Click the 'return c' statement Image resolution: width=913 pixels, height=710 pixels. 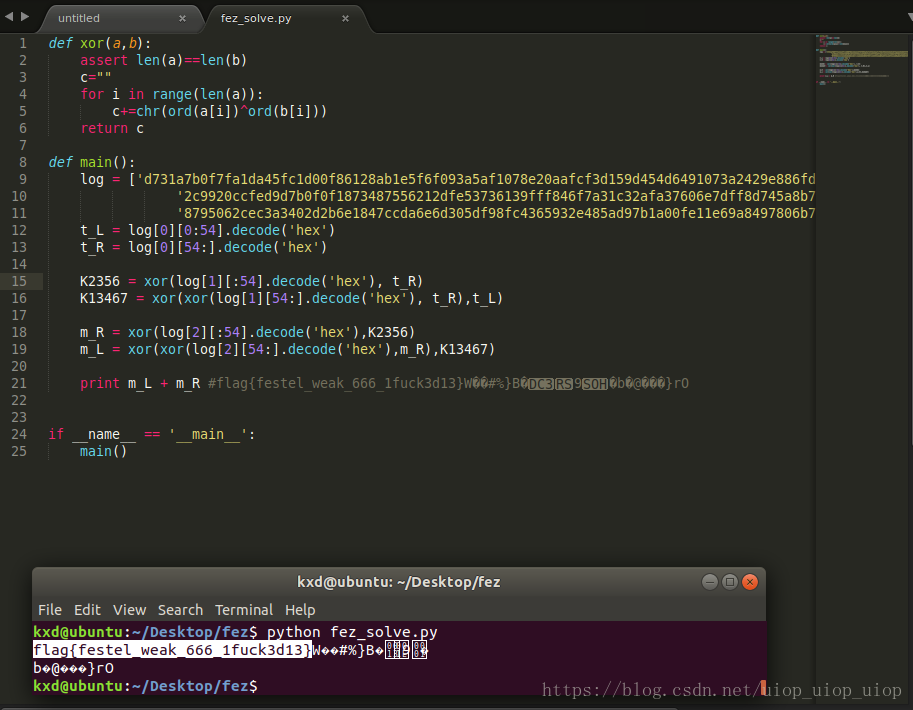point(112,128)
